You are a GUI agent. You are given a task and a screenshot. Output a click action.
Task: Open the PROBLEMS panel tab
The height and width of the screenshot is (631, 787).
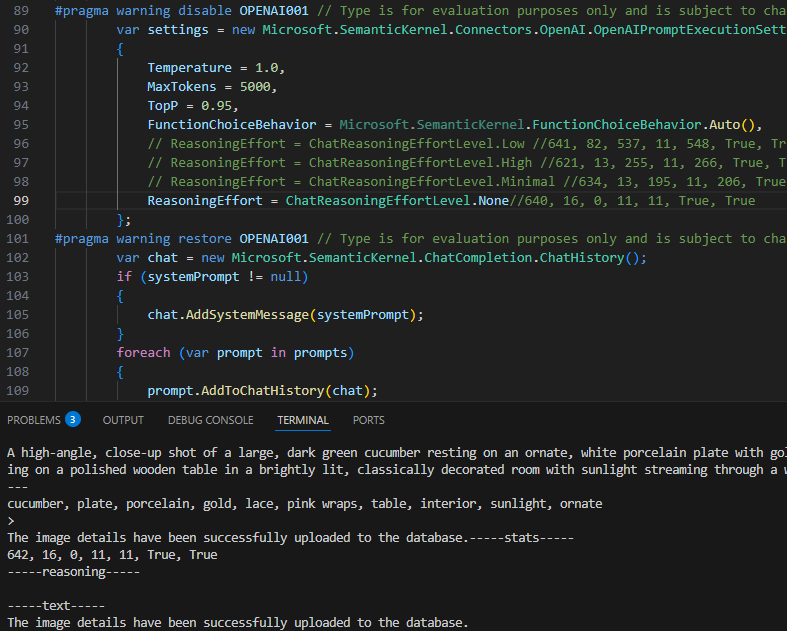coord(34,420)
